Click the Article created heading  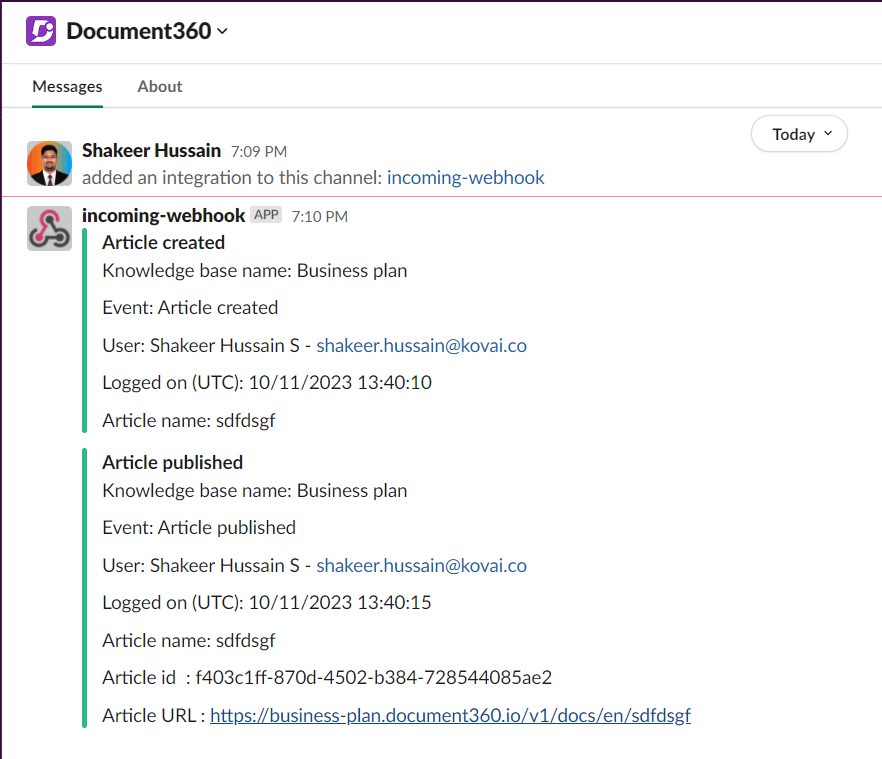click(x=163, y=242)
